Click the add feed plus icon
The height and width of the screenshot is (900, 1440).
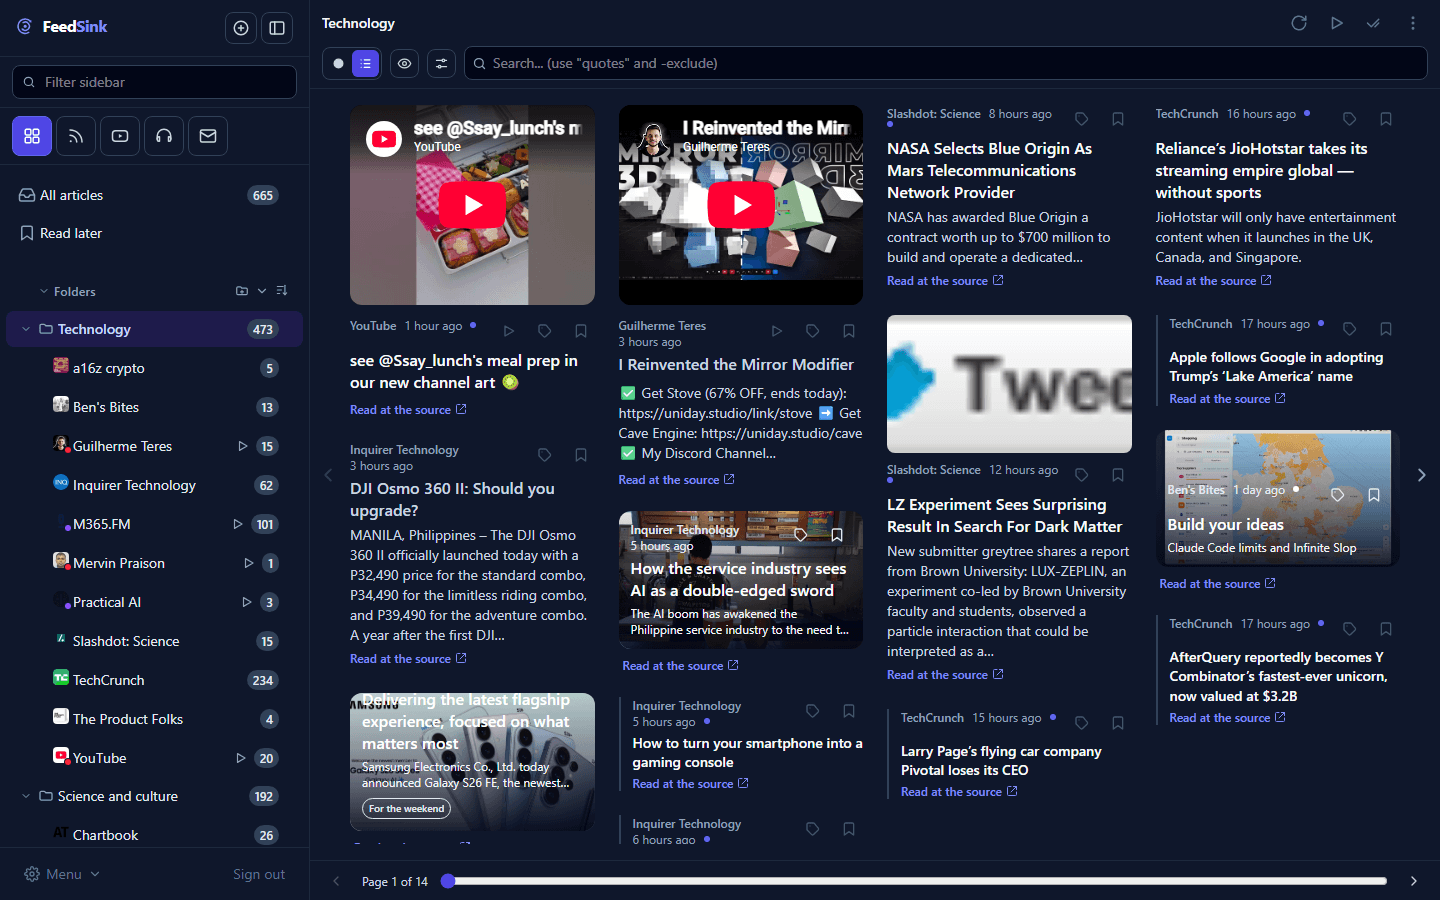coord(241,28)
